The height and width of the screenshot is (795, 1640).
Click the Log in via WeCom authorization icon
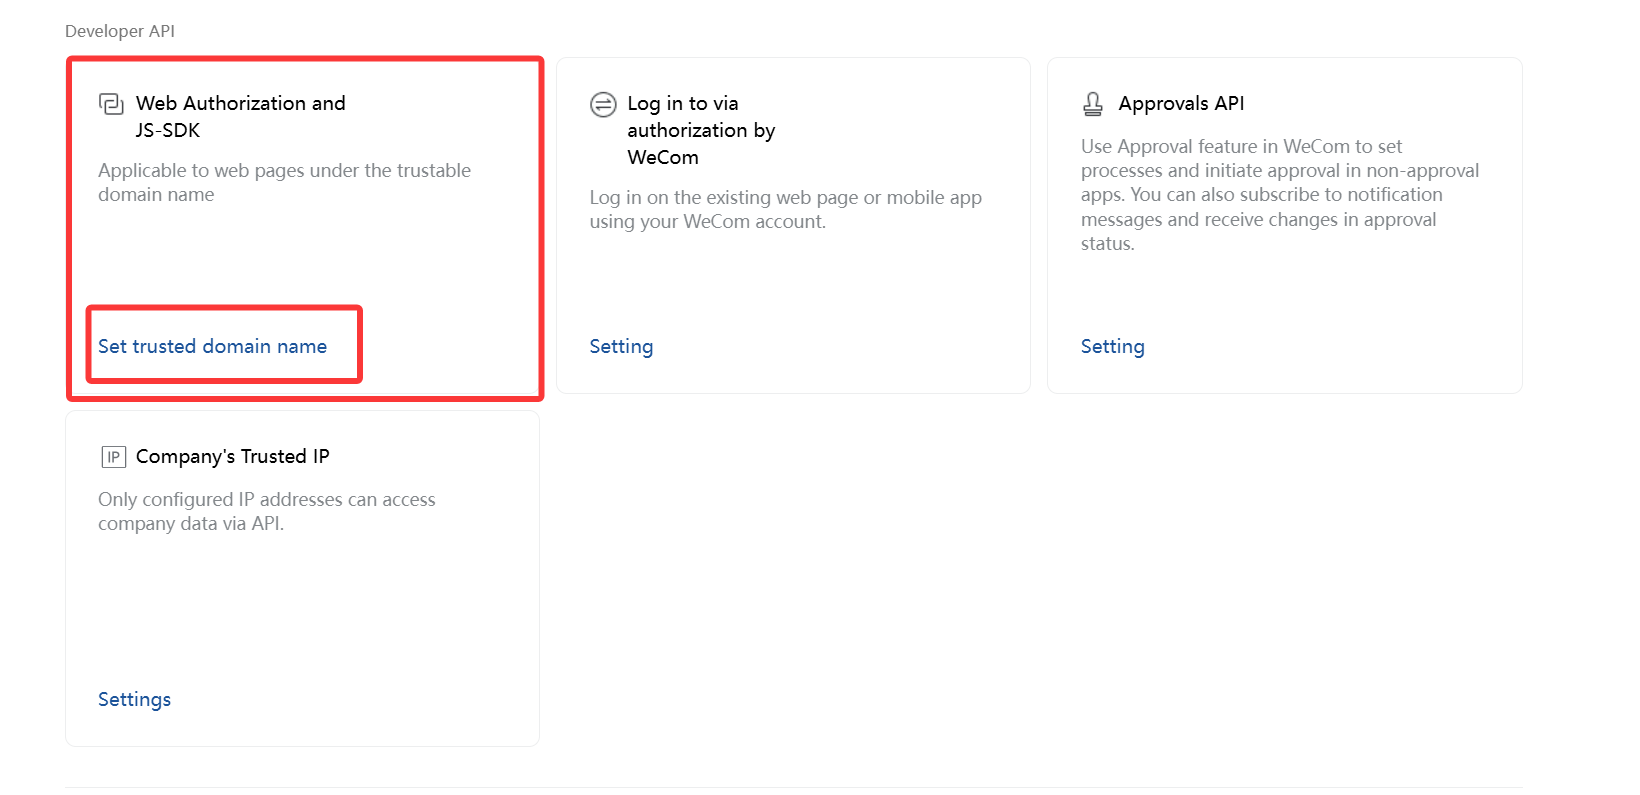tap(603, 104)
